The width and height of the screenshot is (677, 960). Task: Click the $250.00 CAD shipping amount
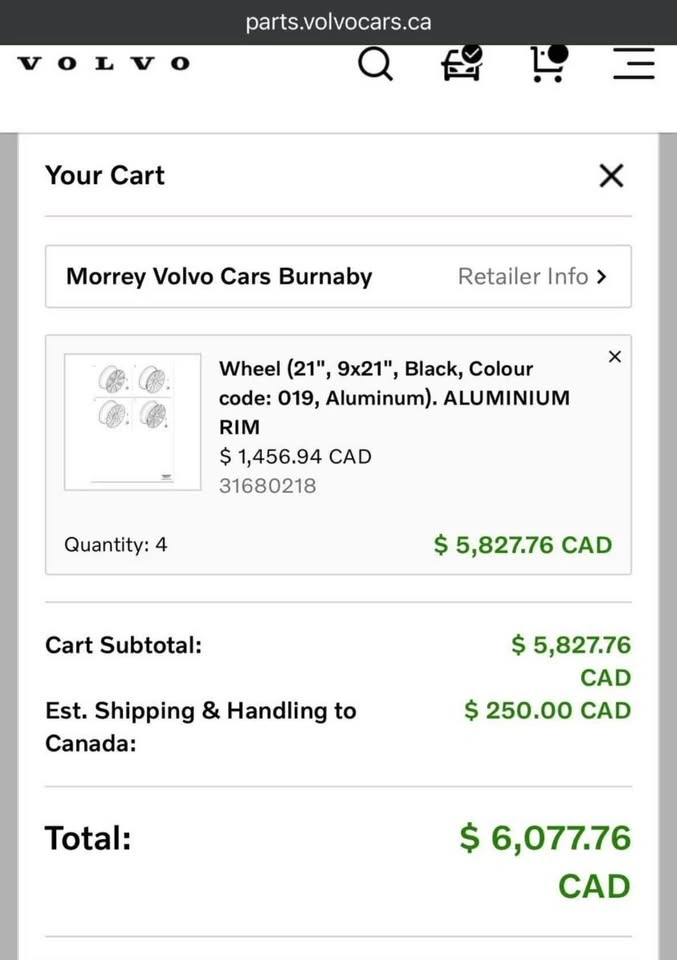547,711
